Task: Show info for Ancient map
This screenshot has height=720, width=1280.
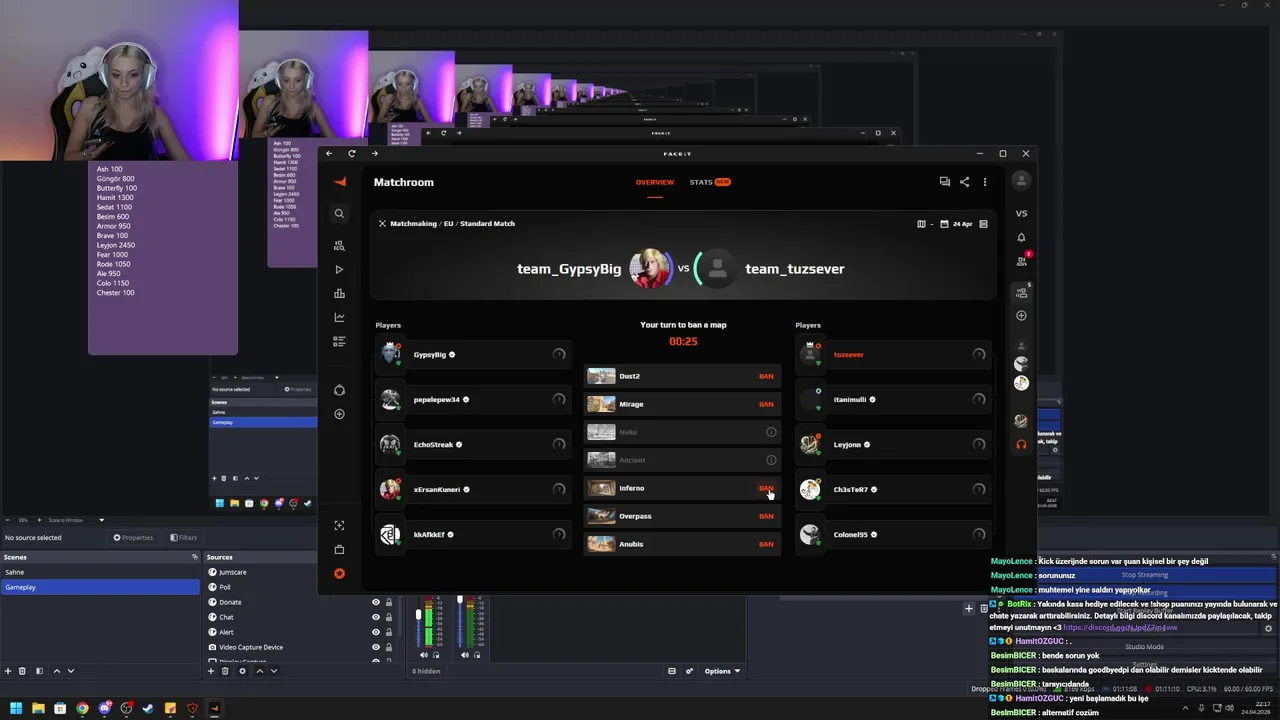Action: 771,460
